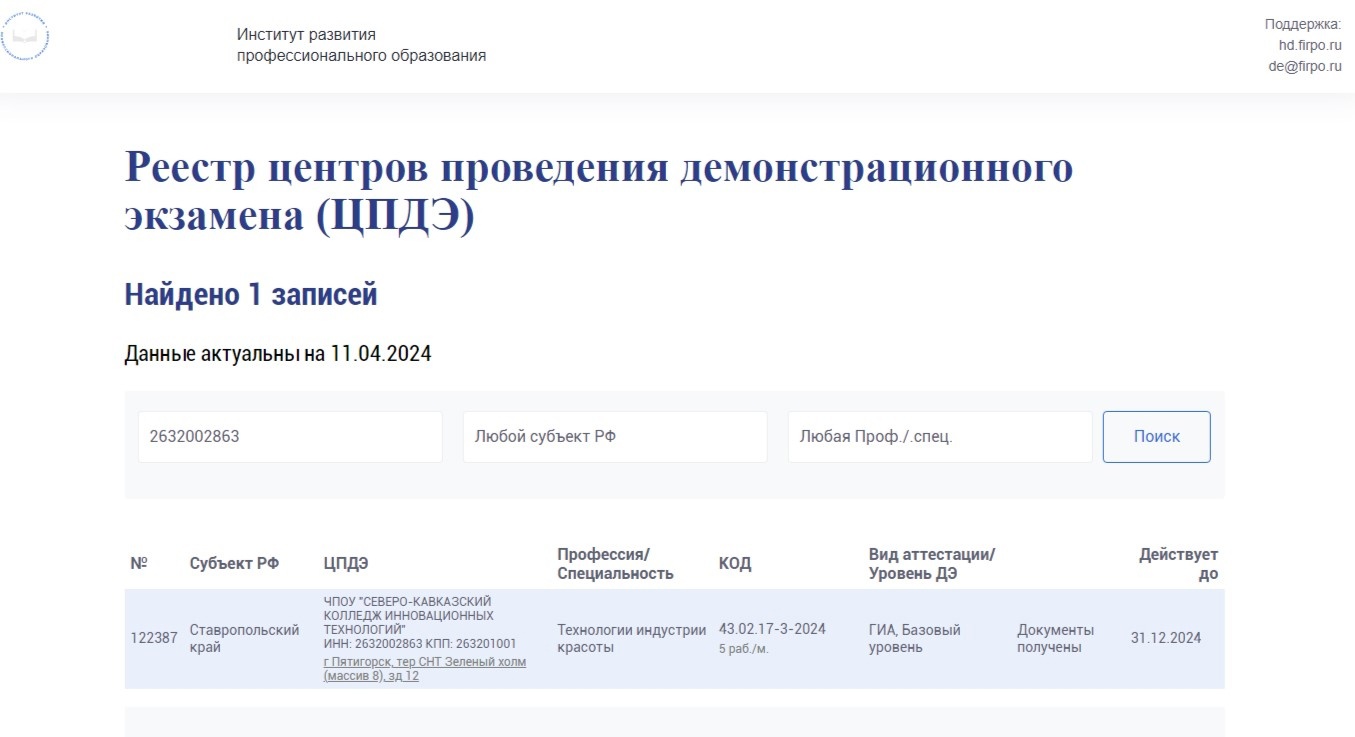Viewport: 1355px width, 737px height.
Task: Click the "Документы получены" status cell
Action: [x=1055, y=638]
